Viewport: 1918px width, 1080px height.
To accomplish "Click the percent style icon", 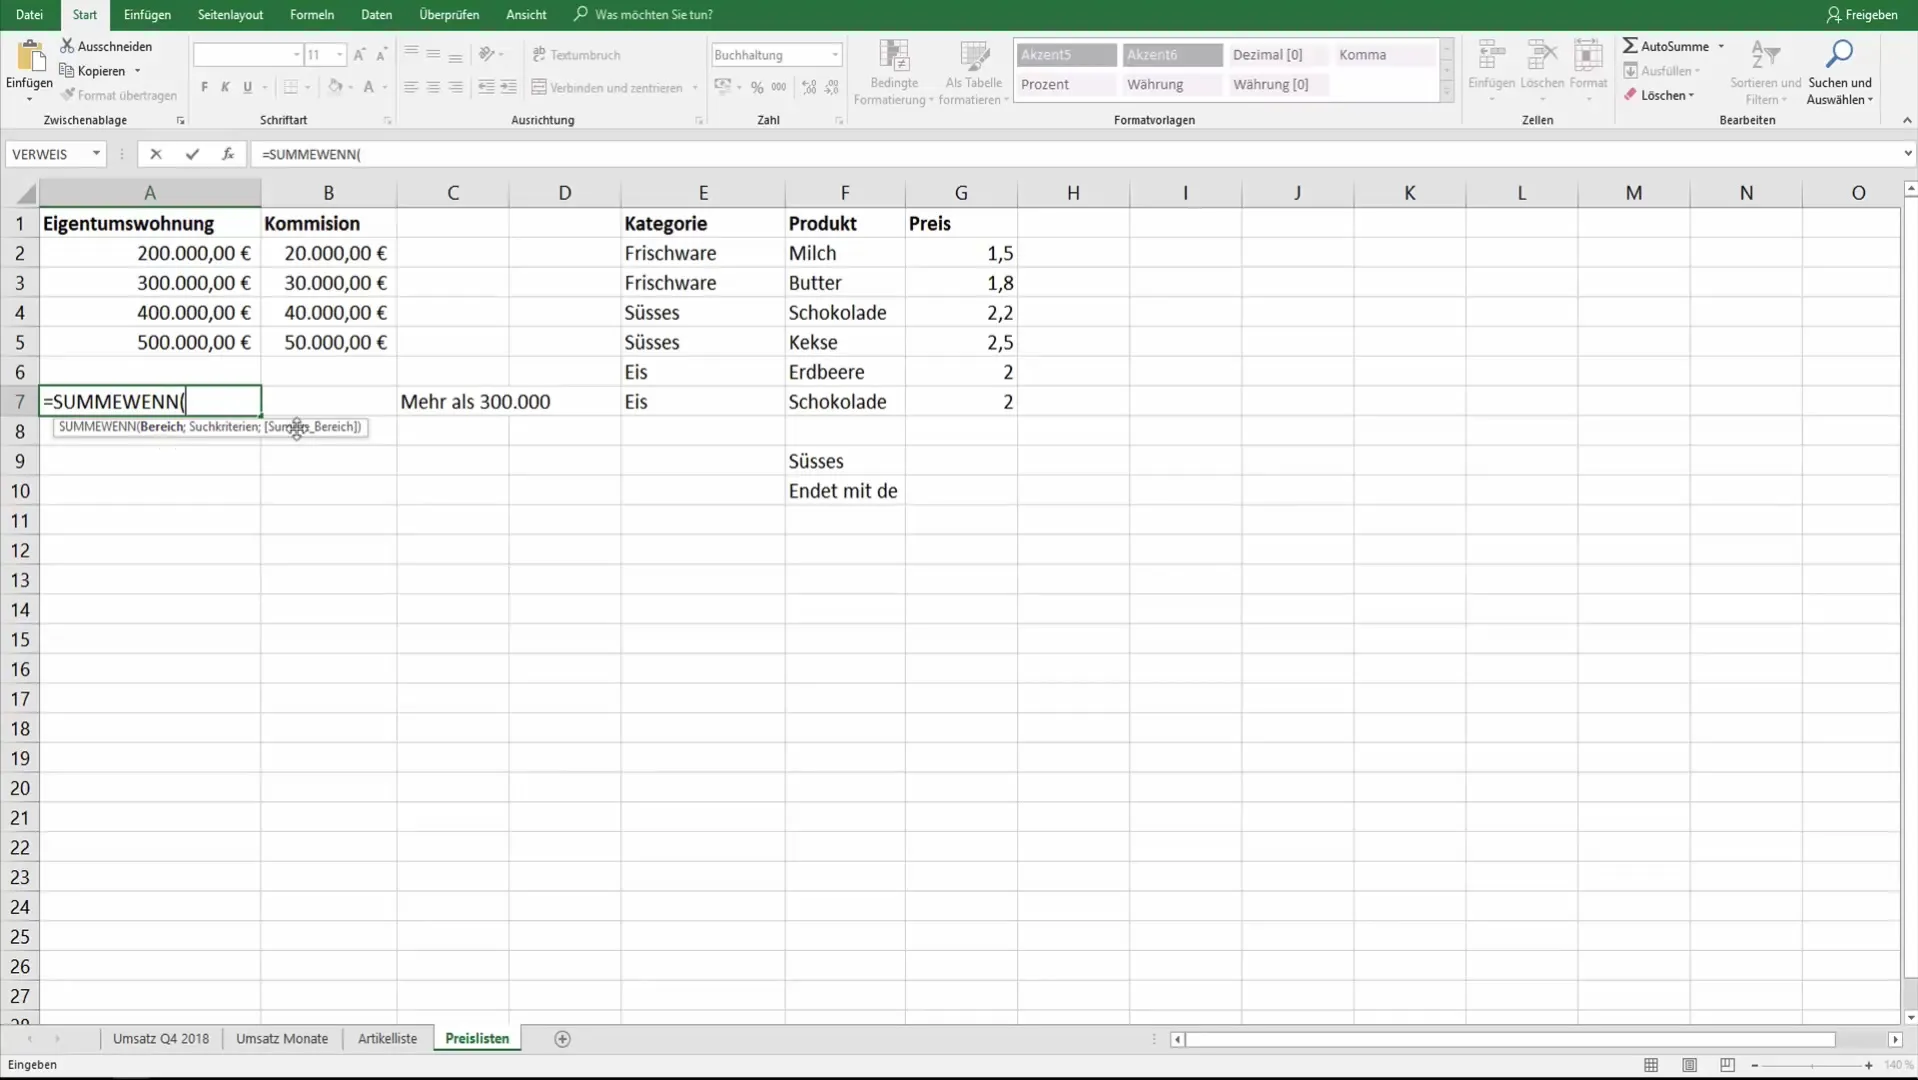I will [x=757, y=88].
